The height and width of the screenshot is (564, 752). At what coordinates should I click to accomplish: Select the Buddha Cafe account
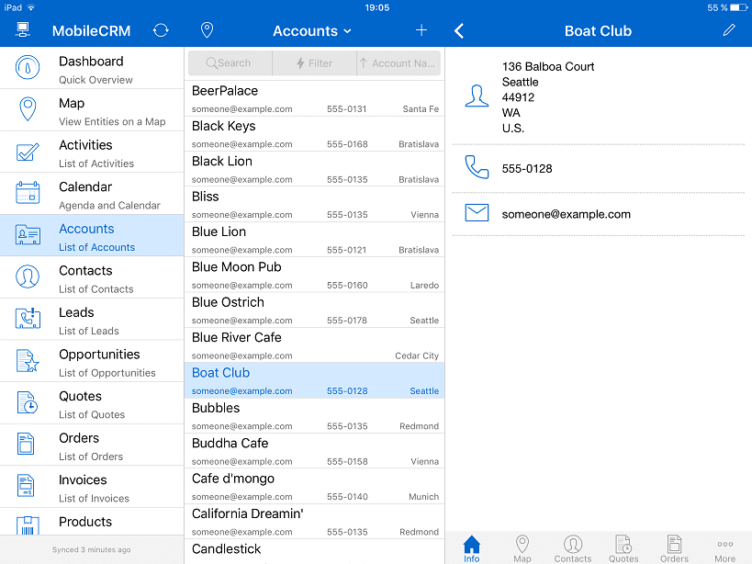click(x=314, y=451)
